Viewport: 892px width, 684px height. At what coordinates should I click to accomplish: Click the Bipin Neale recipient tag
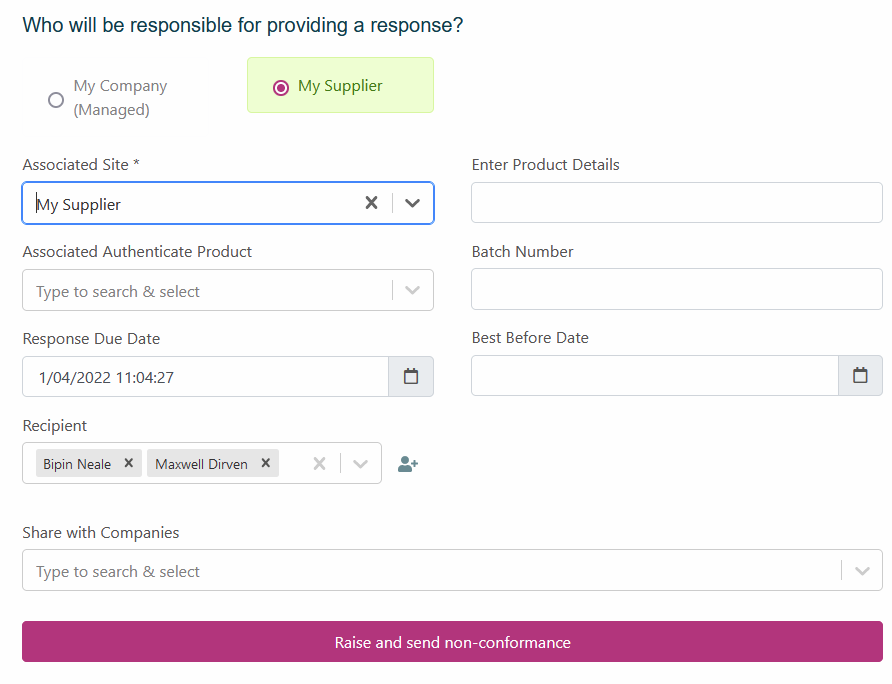pos(77,464)
